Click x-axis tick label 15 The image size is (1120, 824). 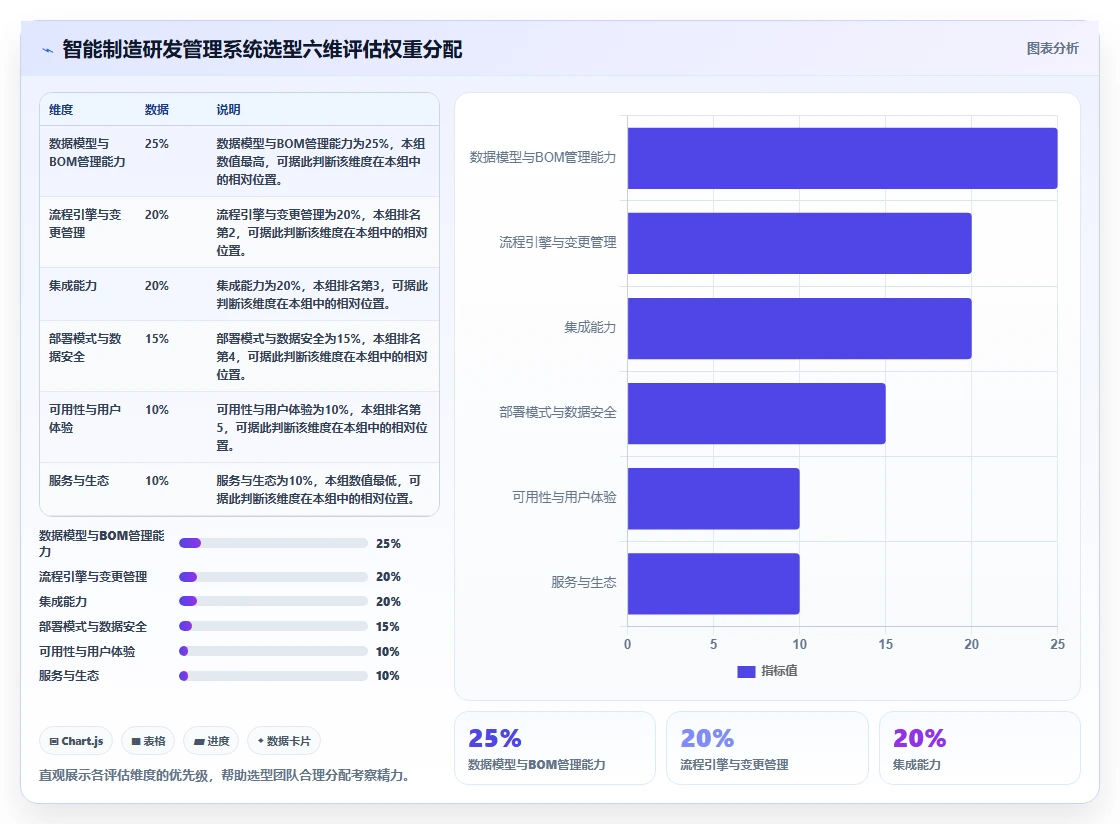886,644
